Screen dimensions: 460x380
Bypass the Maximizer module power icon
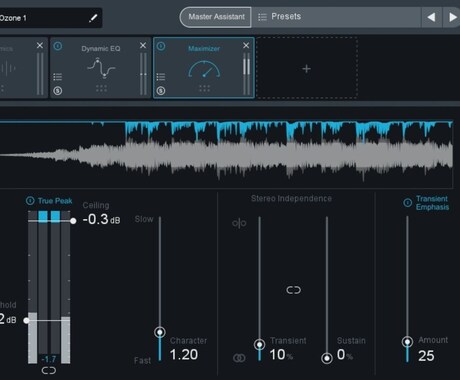click(x=161, y=46)
